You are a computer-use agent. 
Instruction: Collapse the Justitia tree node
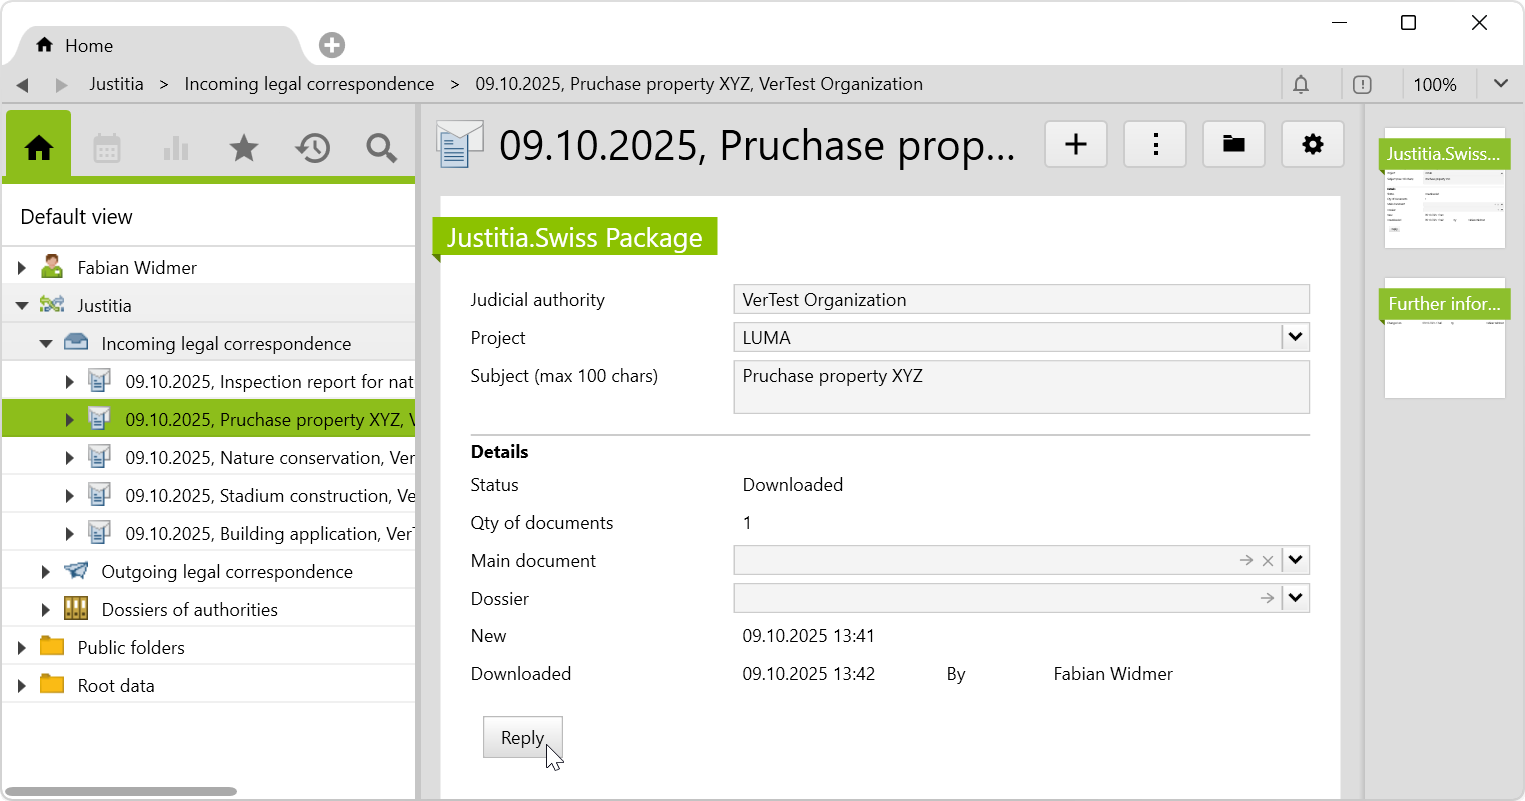[x=22, y=306]
